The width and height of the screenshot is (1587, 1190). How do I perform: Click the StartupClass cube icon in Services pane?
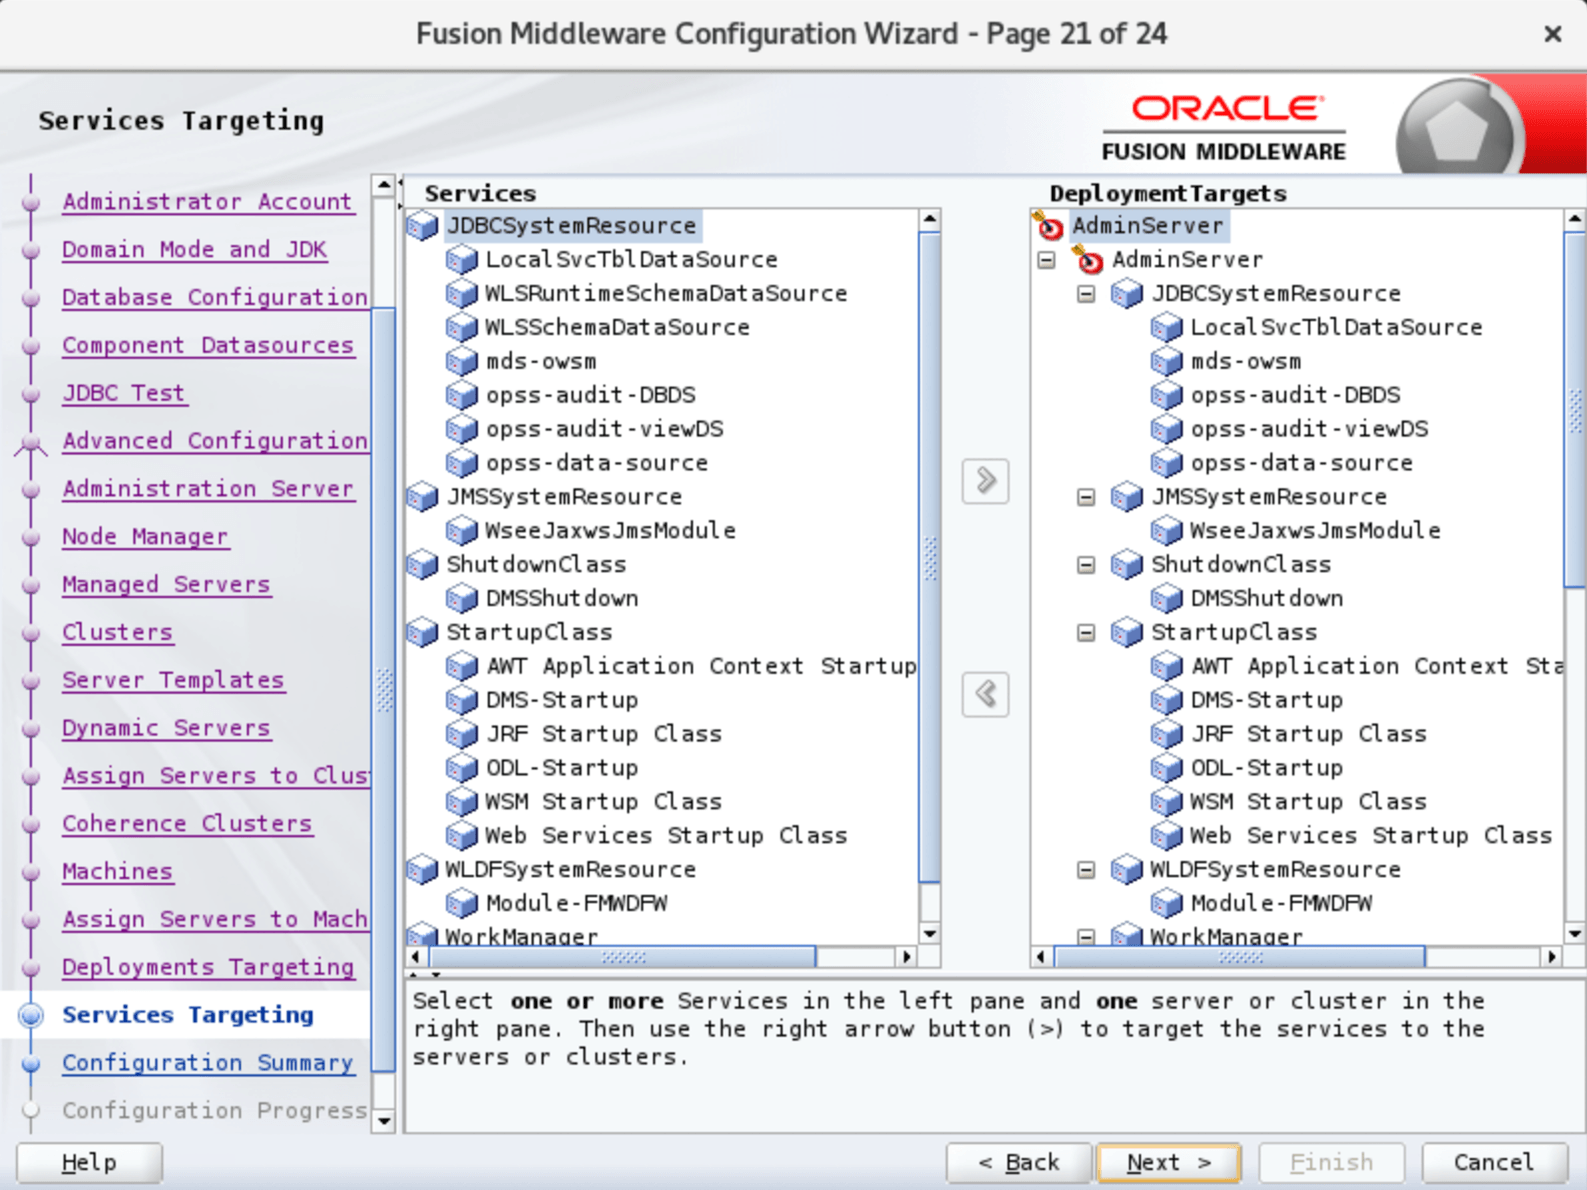click(423, 633)
